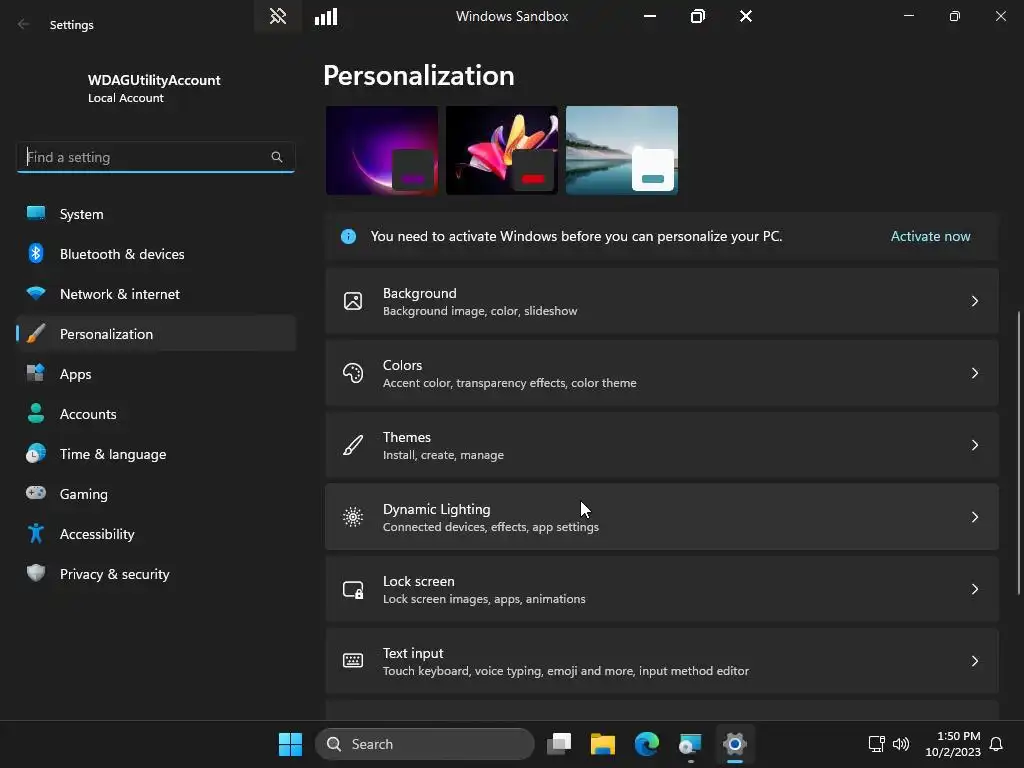Open Bluetooth & devices category
Screen dimensions: 1024x768
point(156,253)
